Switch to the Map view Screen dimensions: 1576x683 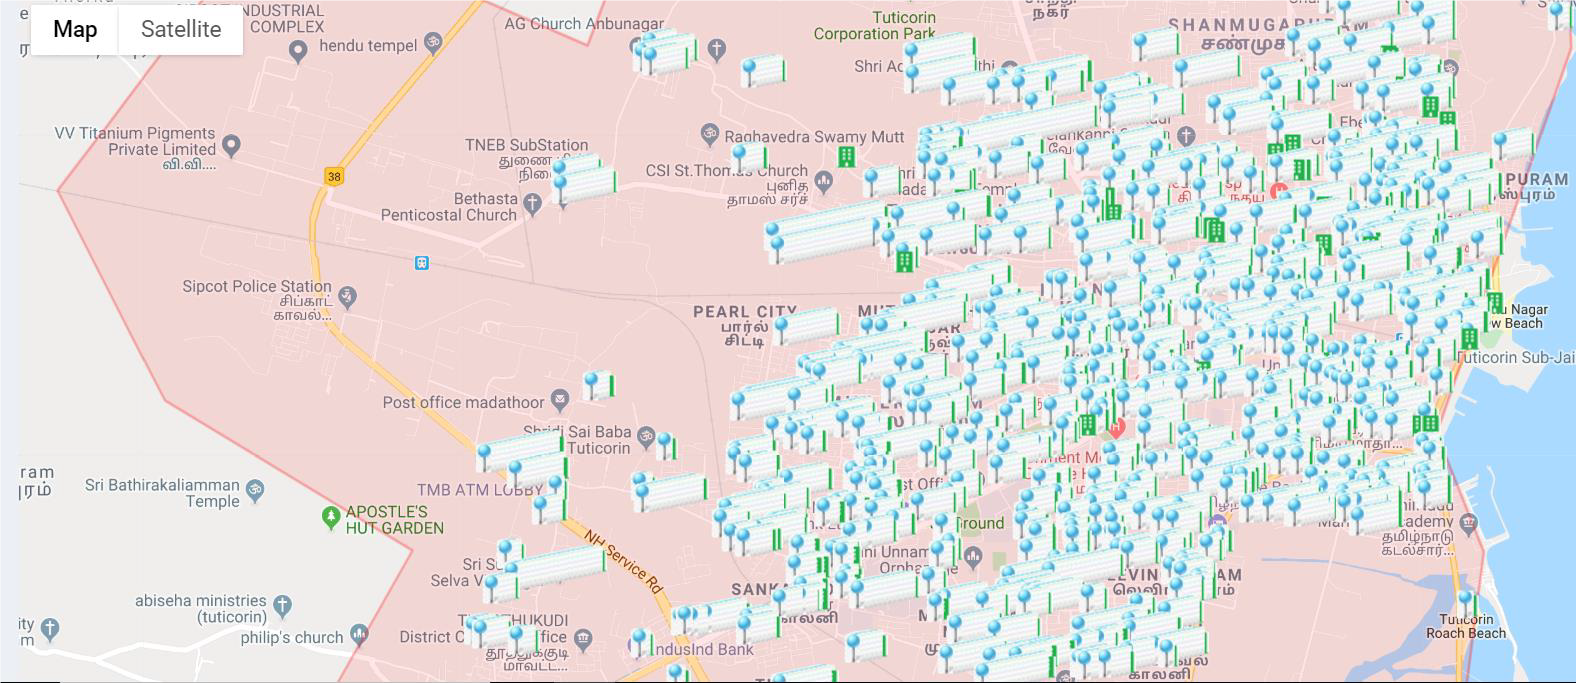point(75,29)
